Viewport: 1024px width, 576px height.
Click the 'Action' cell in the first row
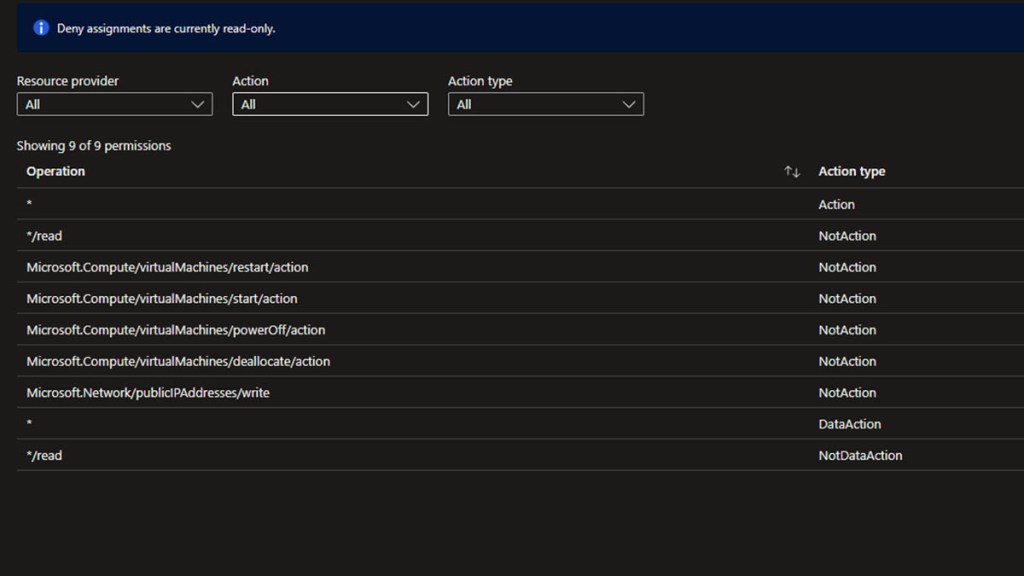pos(837,204)
